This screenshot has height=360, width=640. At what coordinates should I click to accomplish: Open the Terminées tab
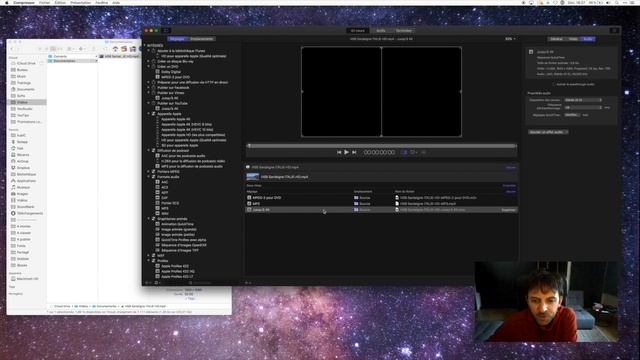click(404, 31)
